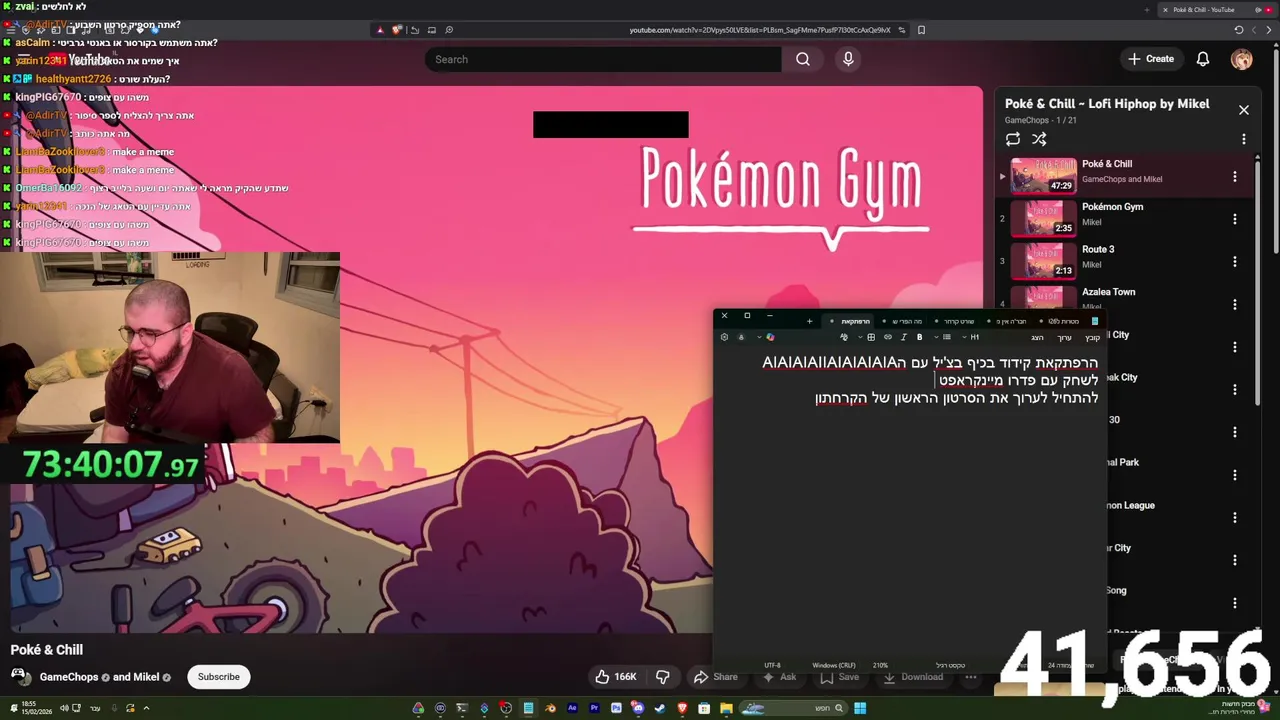Viewport: 1280px width, 720px height.
Task: Click the YouTube search magnifier button
Action: tap(802, 59)
